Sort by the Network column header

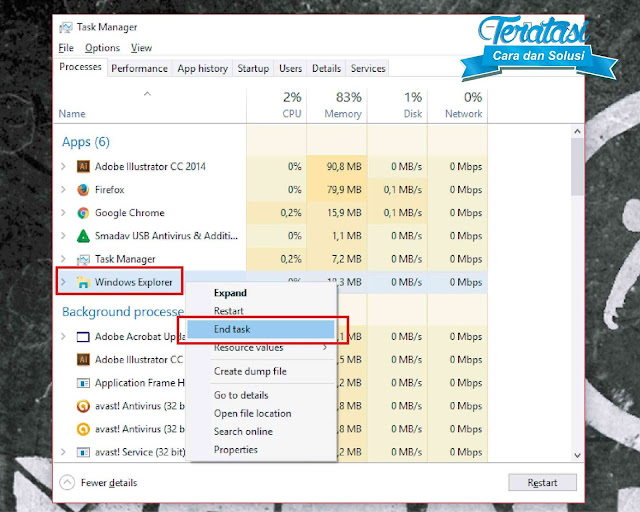tap(458, 106)
